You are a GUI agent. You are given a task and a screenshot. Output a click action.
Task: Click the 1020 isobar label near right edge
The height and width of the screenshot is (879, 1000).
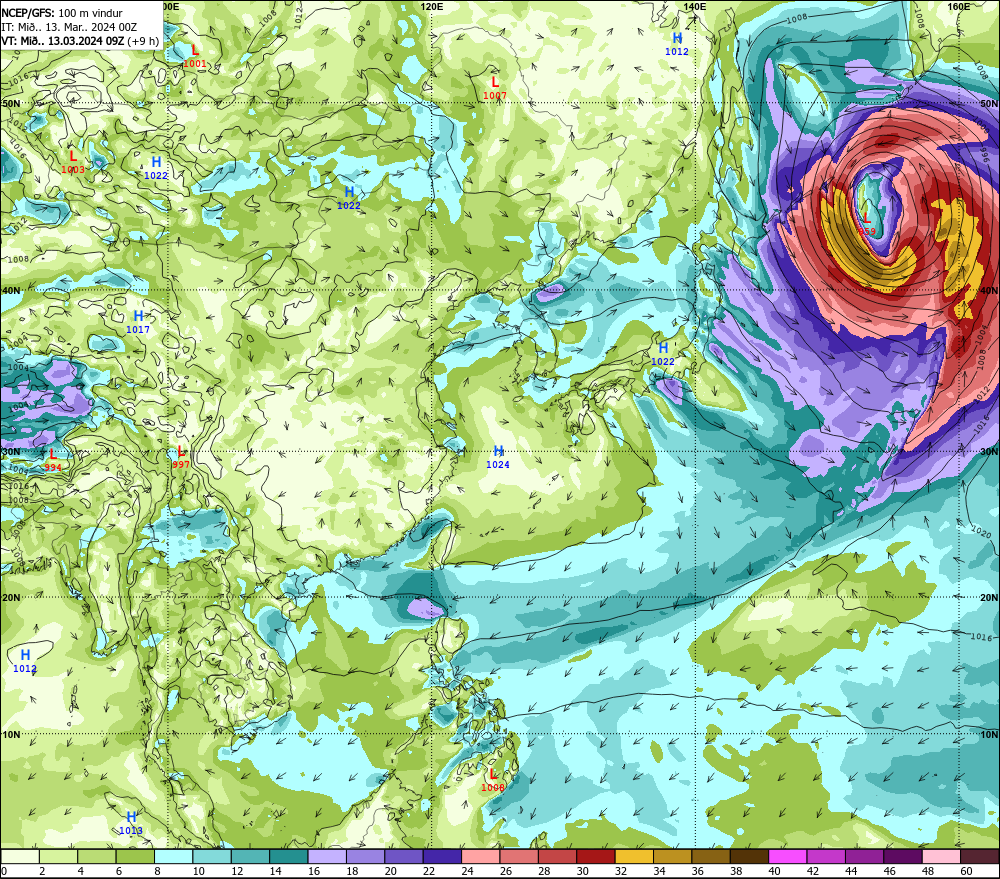tap(980, 531)
